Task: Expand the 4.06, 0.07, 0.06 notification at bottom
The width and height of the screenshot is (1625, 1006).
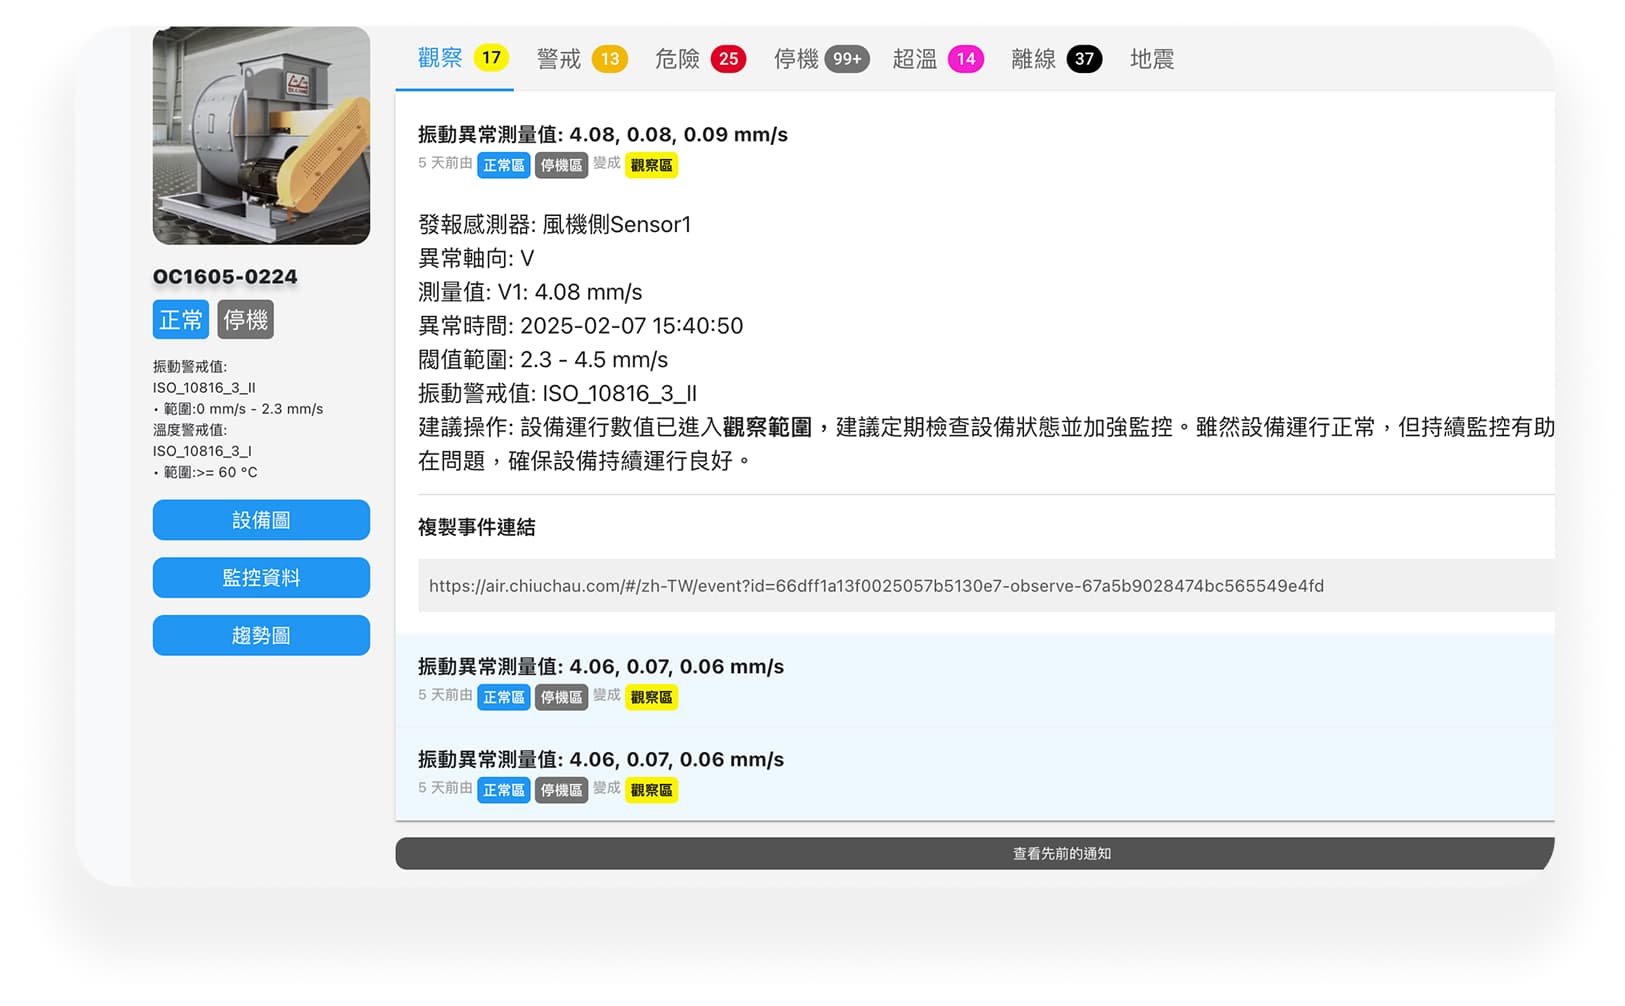Action: 600,760
